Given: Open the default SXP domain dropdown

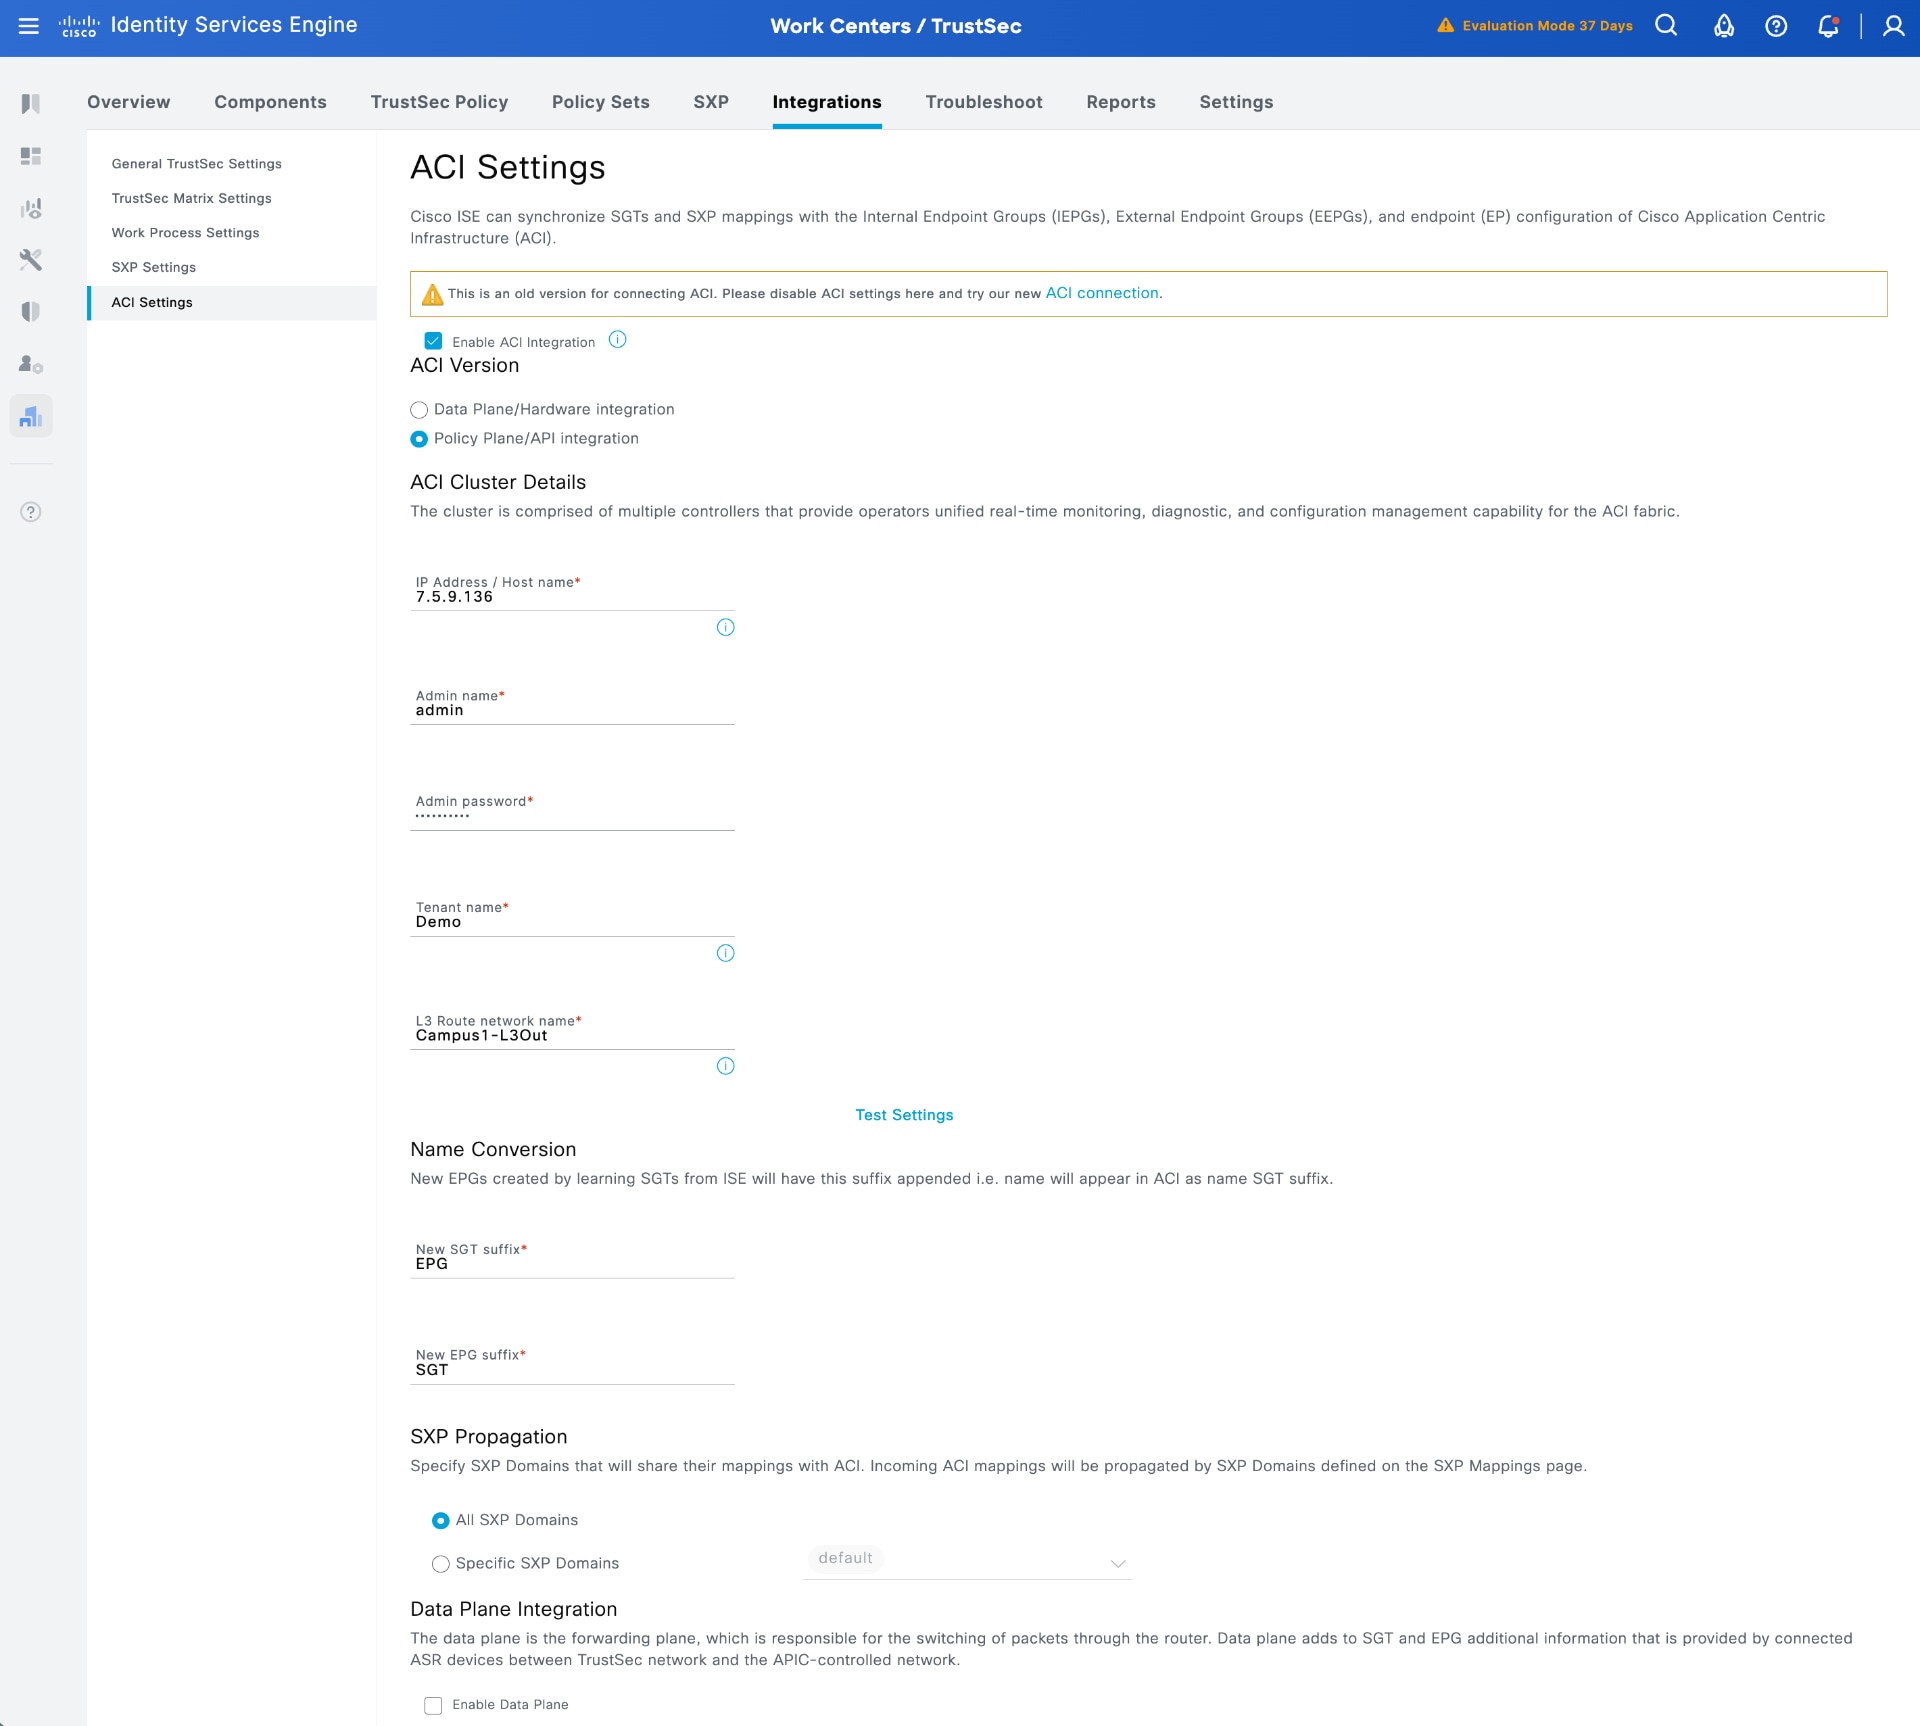Looking at the screenshot, I should pyautogui.click(x=1117, y=1562).
